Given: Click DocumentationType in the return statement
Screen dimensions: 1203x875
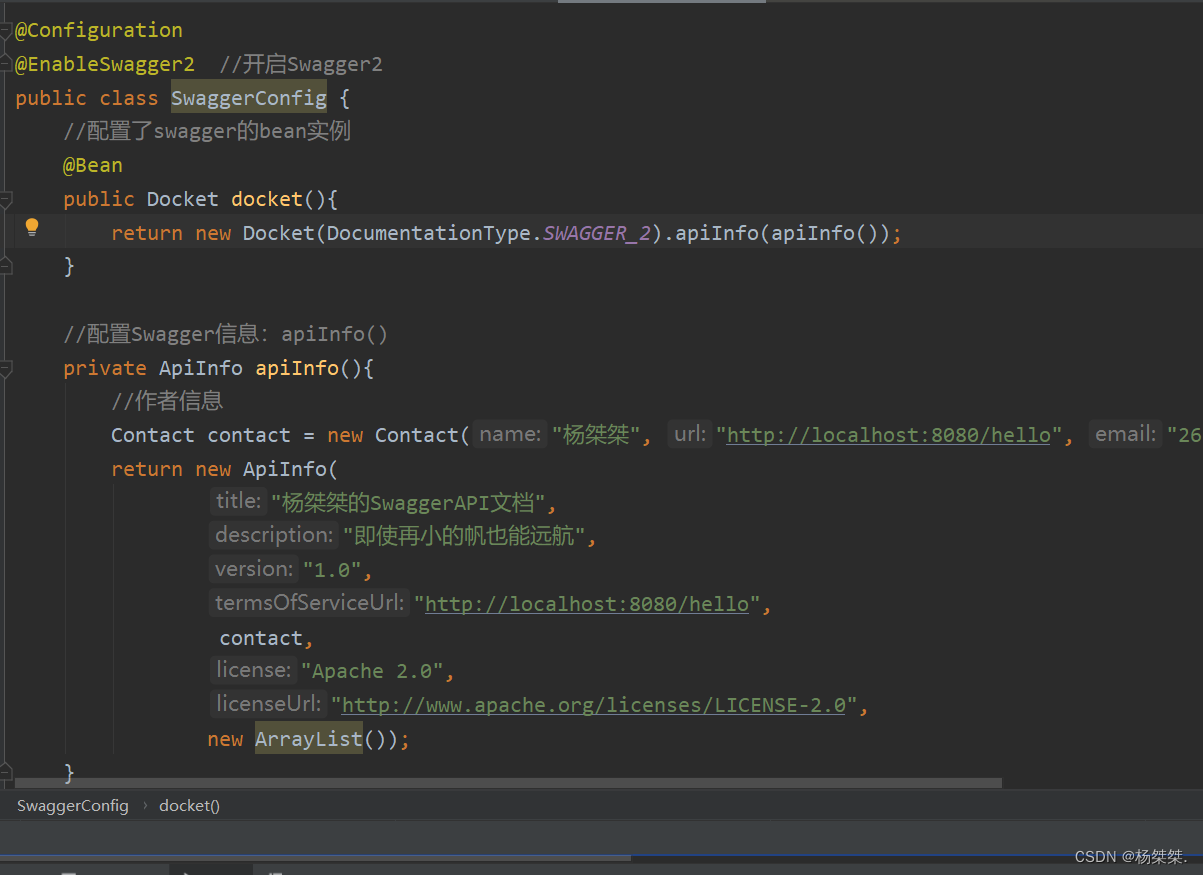Looking at the screenshot, I should click(x=429, y=233).
